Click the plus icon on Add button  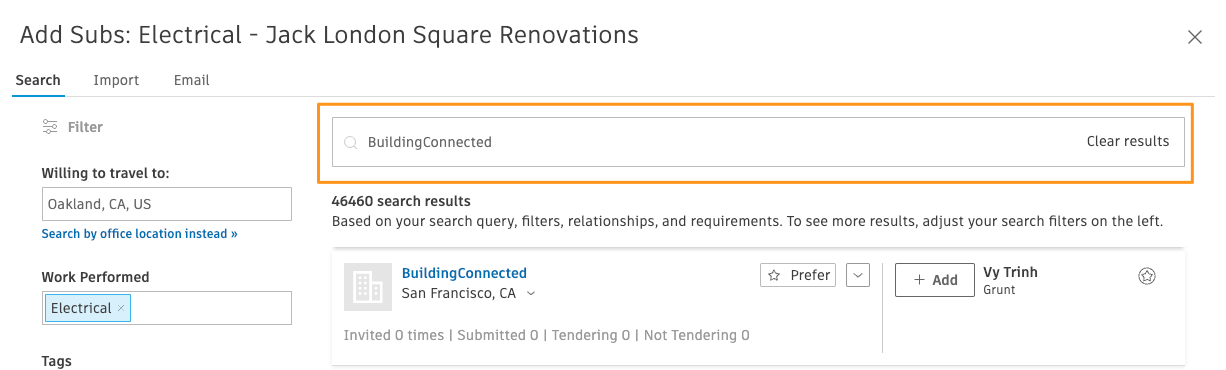tap(919, 280)
